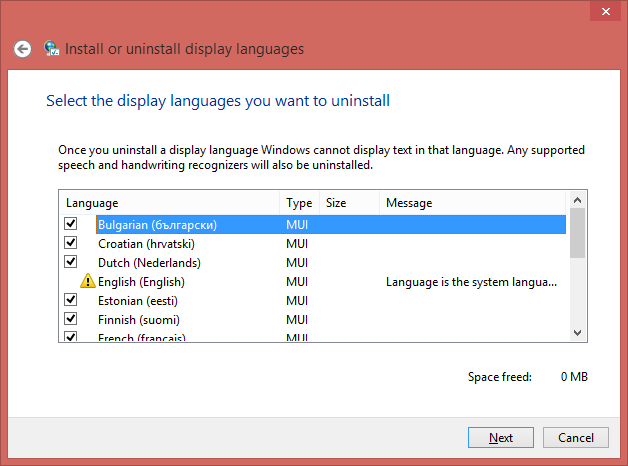Screen dimensions: 628x466
Task: Select the English (English) row
Action: click(141, 282)
